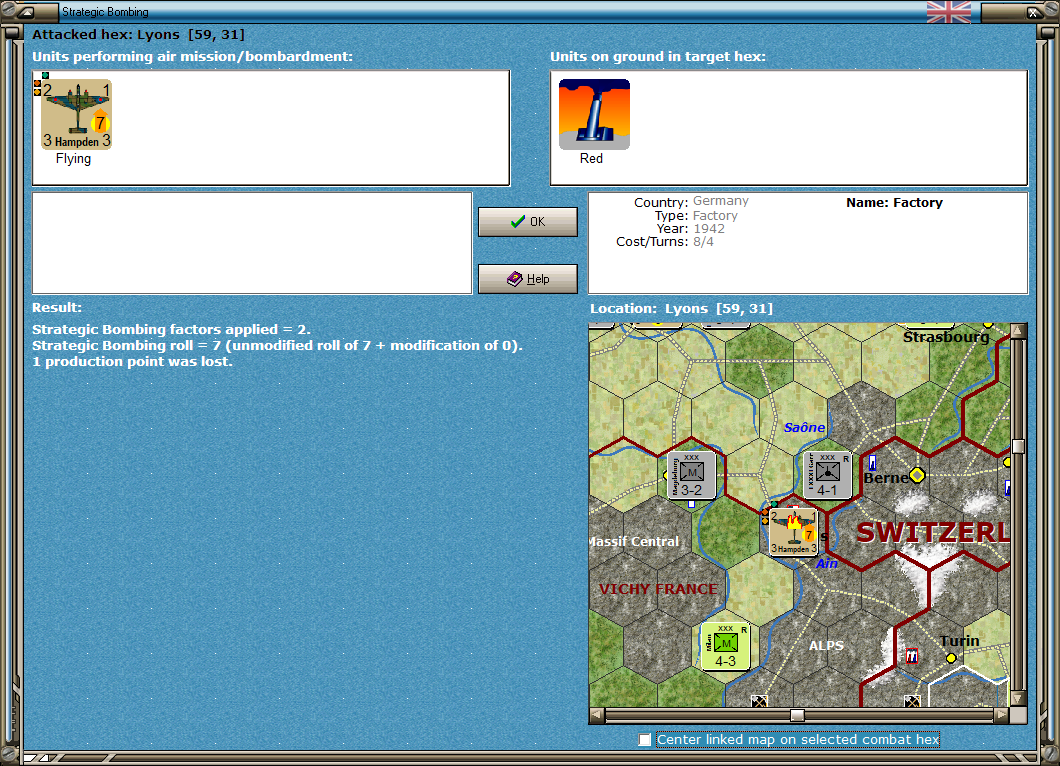The height and width of the screenshot is (766, 1060).
Task: Enable Center linked map on selected combat hex
Action: pos(643,740)
